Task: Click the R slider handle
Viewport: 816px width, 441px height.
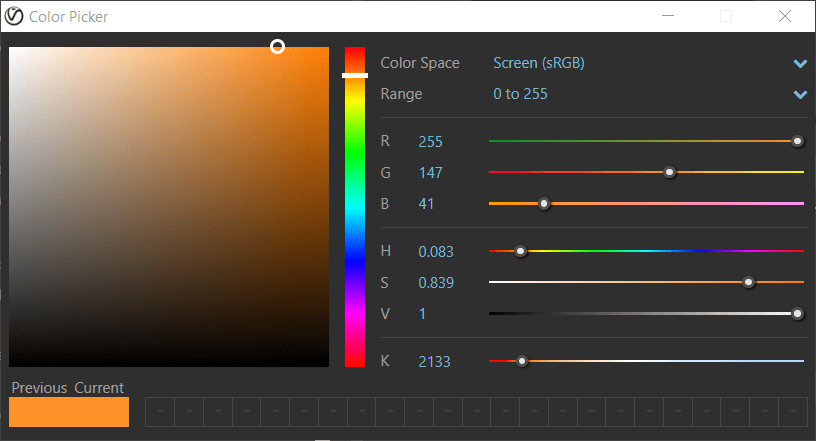Action: coord(797,141)
